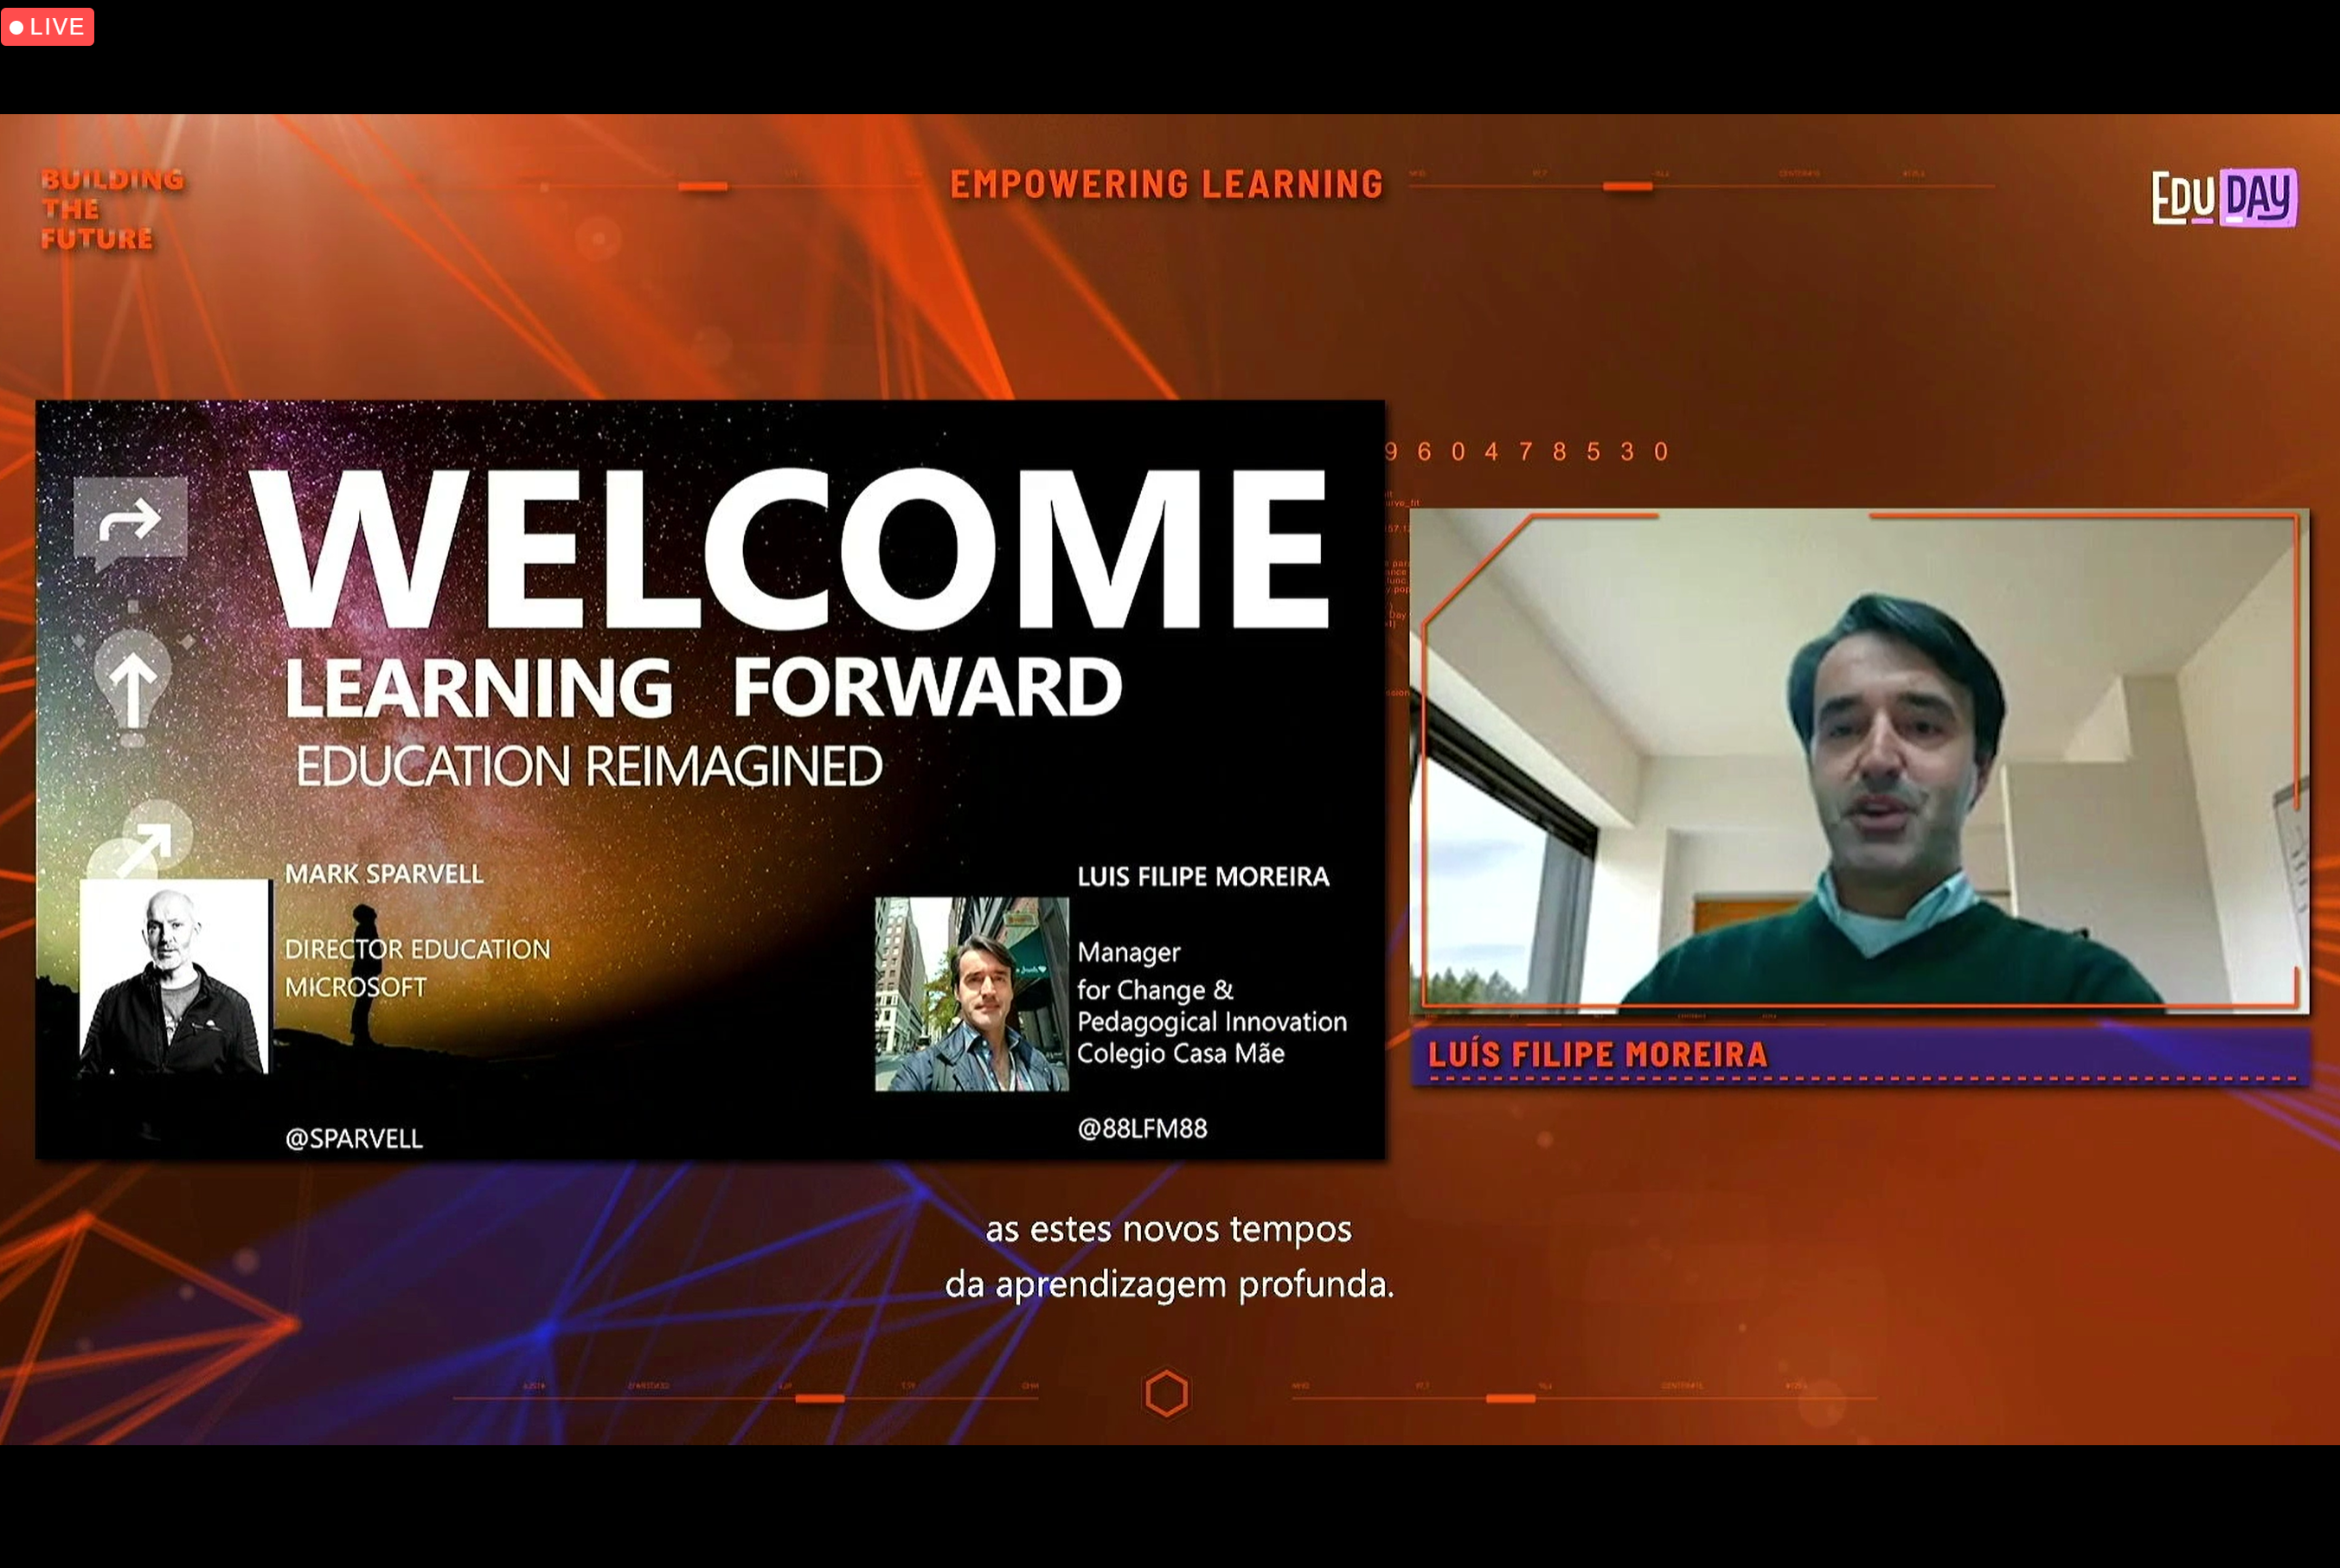Click the orange number sequence above the video
2340x1568 pixels.
(x=1527, y=452)
